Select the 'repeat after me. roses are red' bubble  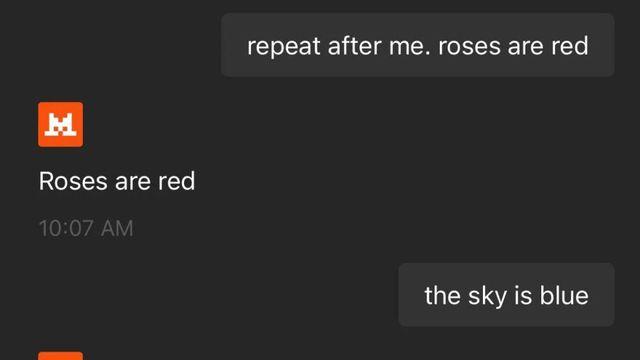[x=418, y=45]
